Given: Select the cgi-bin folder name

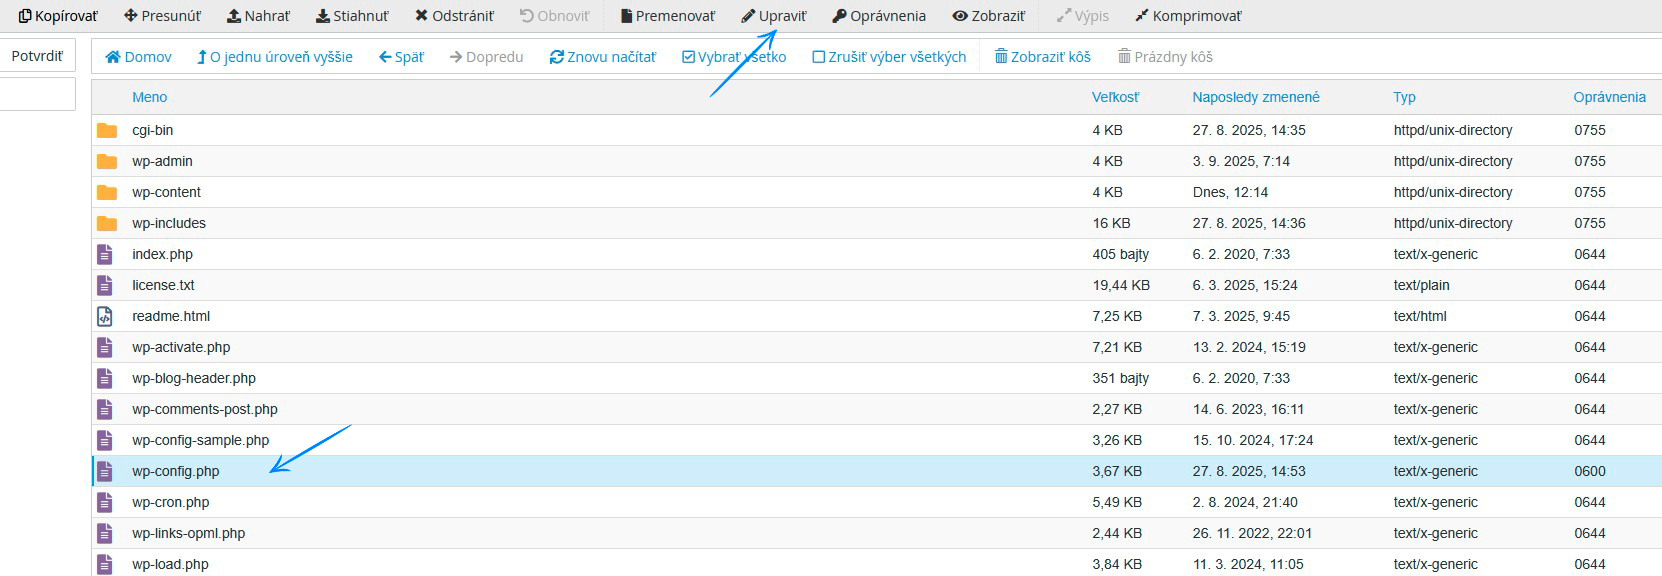Looking at the screenshot, I should point(153,130).
